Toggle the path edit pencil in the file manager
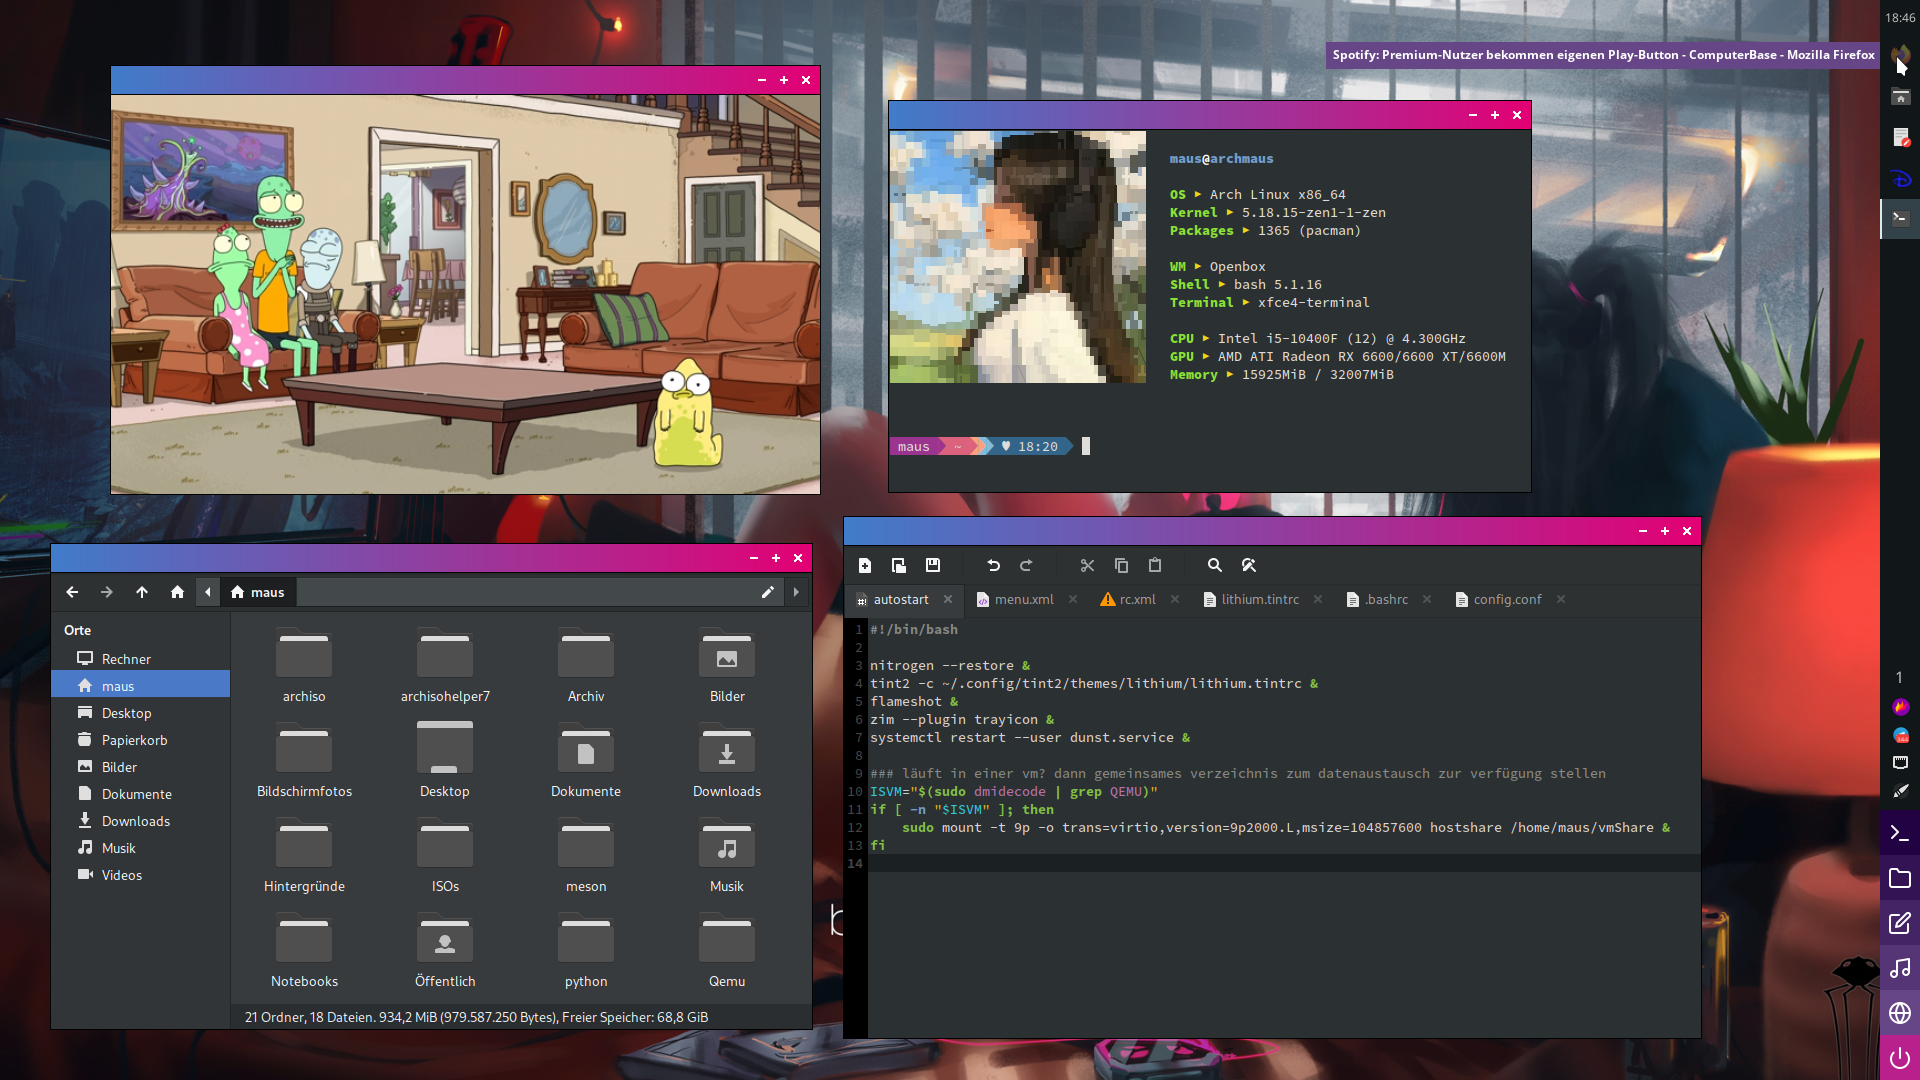 point(767,592)
